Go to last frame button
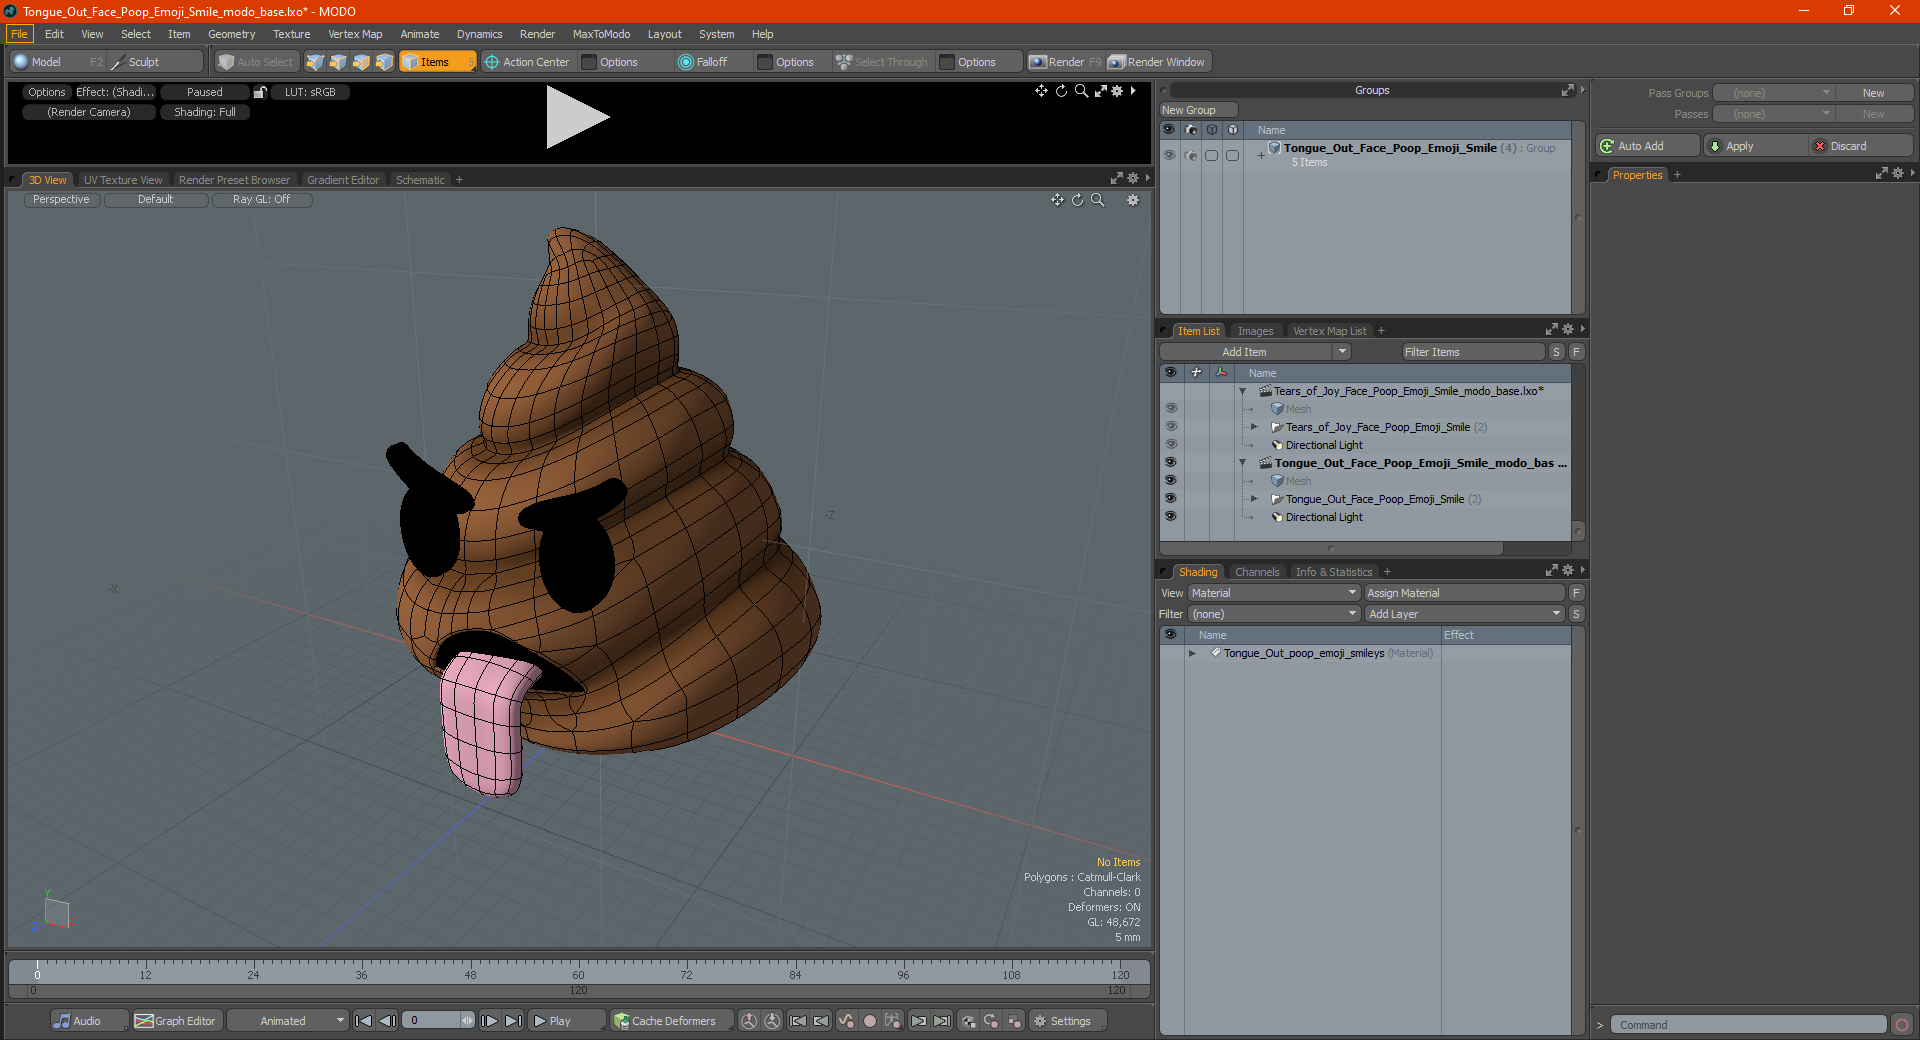The height and width of the screenshot is (1040, 1920). pos(513,1021)
